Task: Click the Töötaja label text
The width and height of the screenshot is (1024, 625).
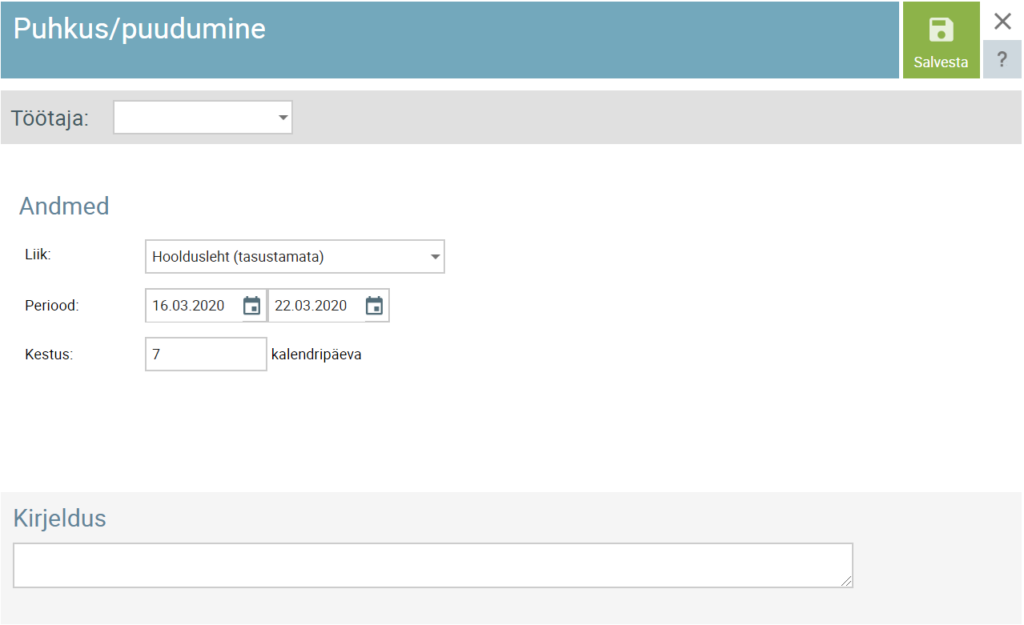Action: [x=49, y=118]
